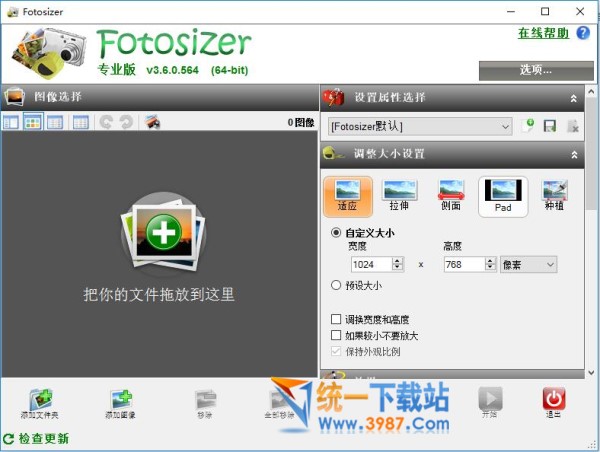This screenshot has width=600, height=452.
Task: Increase height using stepper up arrow
Action: [490, 261]
